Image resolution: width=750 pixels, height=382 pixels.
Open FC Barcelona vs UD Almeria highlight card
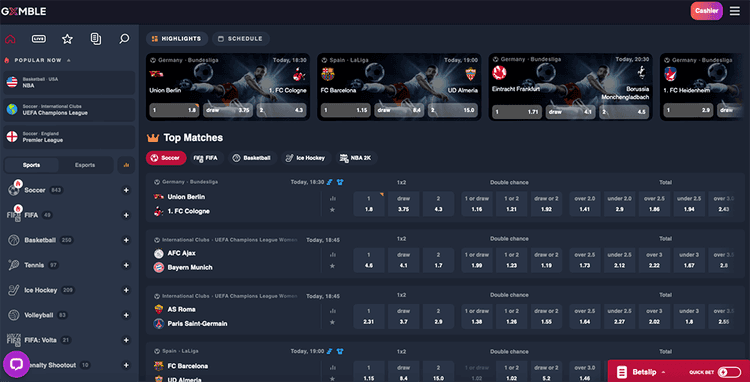[399, 87]
